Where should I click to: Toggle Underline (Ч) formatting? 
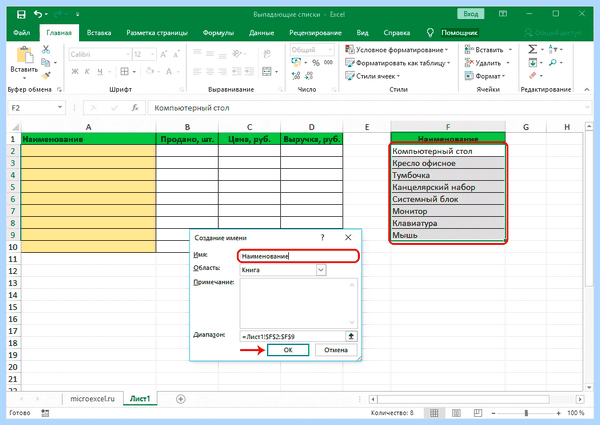pyautogui.click(x=100, y=72)
